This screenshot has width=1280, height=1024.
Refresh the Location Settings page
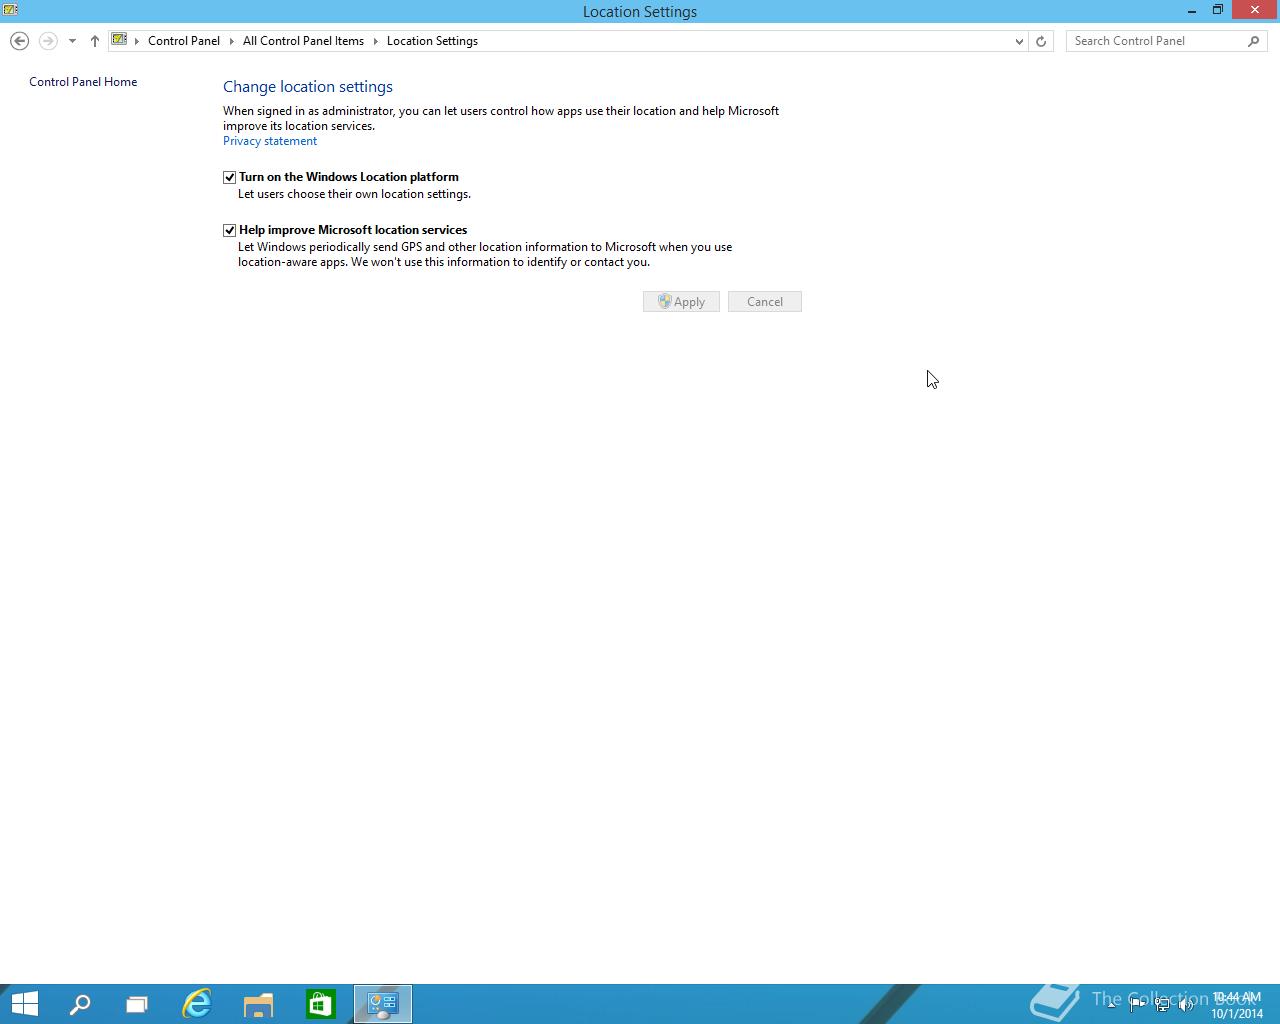(x=1041, y=41)
